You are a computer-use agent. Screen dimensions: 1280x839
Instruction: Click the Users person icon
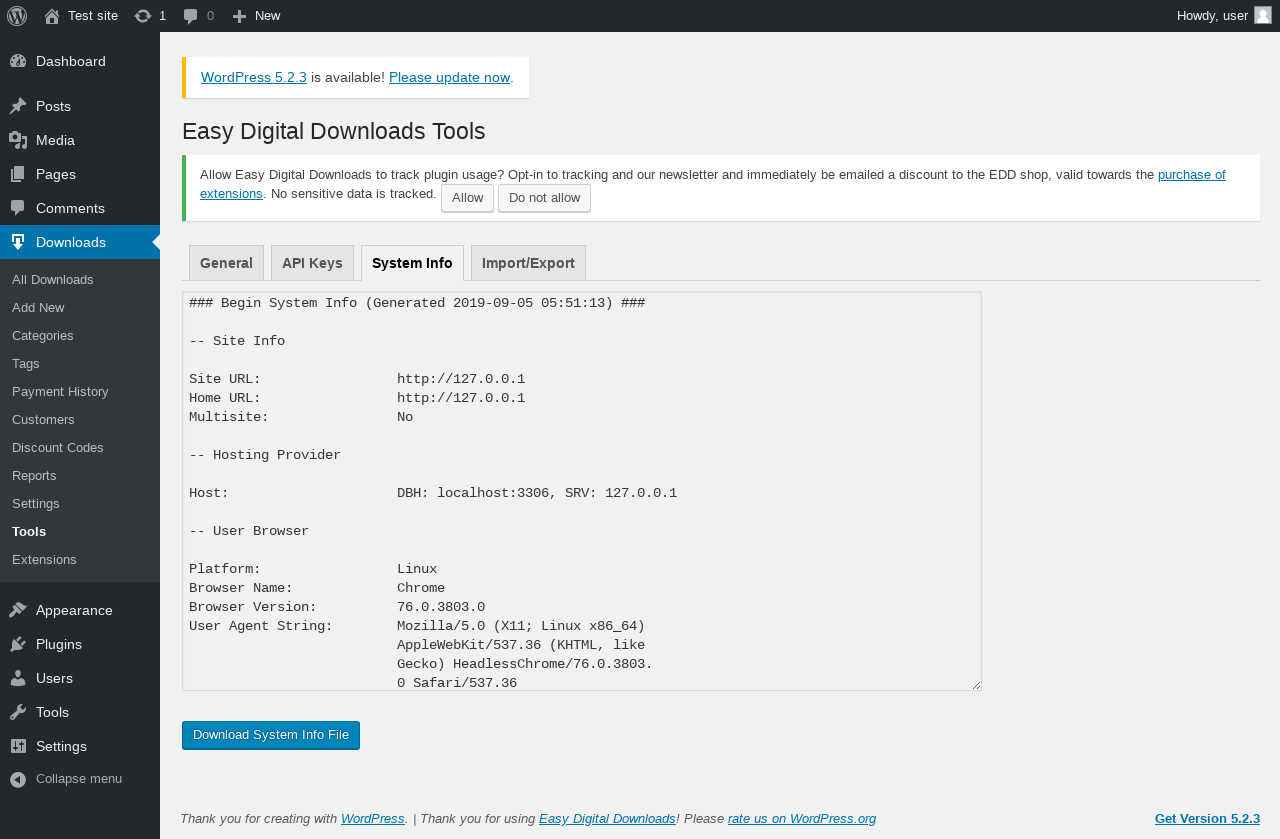(x=18, y=678)
